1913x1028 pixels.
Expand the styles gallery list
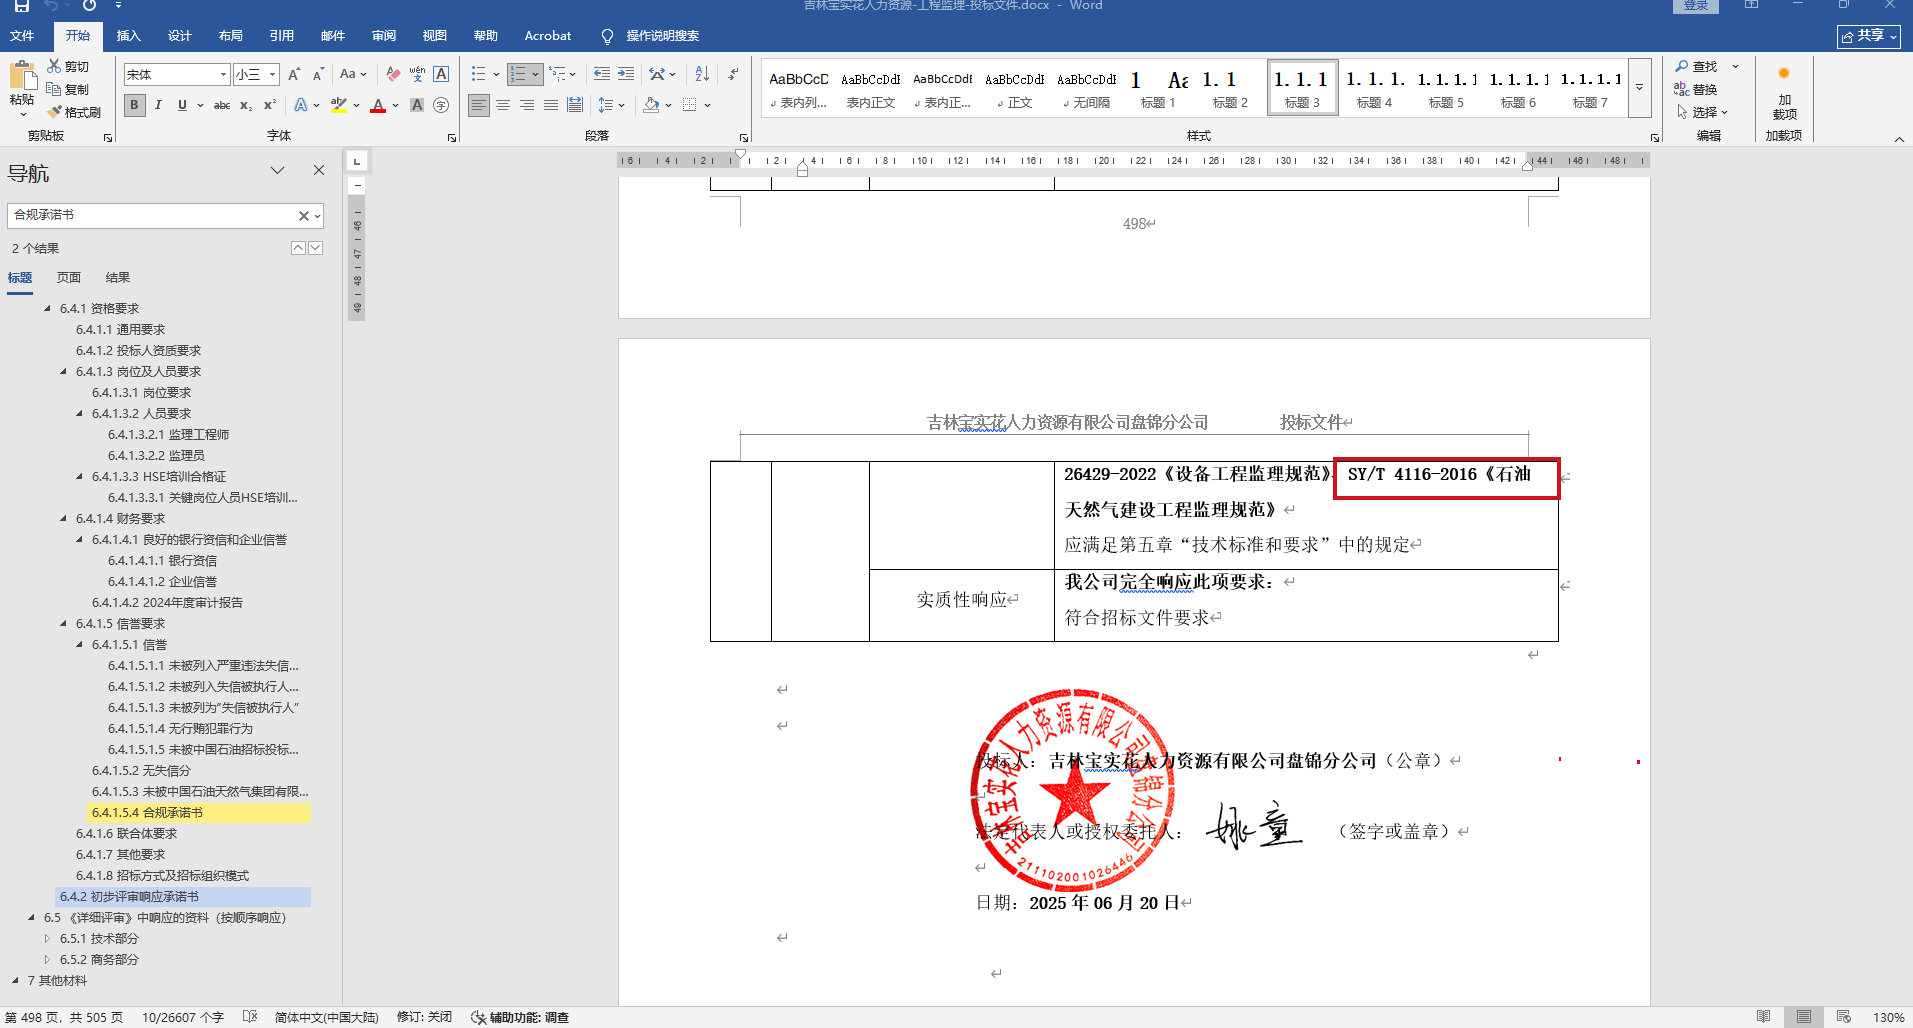tap(1639, 87)
